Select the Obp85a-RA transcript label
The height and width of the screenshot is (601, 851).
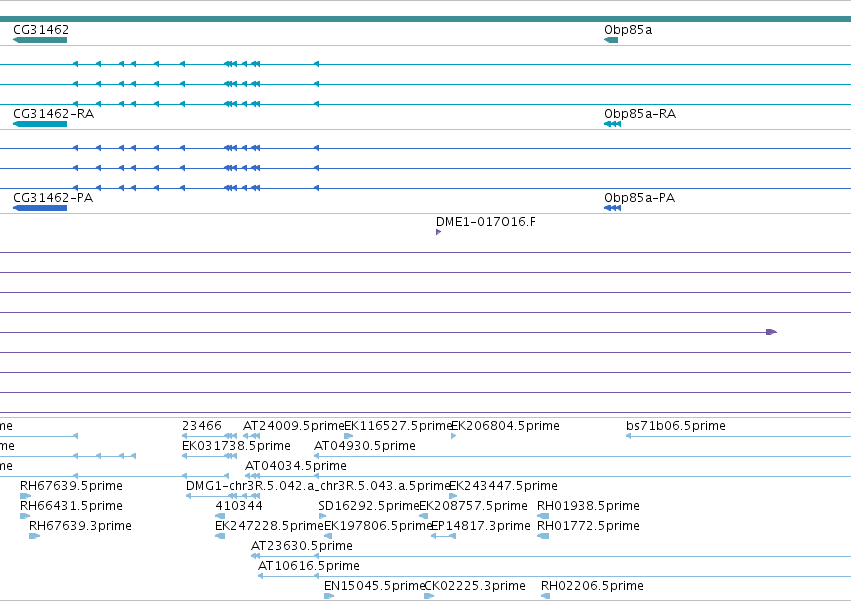click(640, 113)
